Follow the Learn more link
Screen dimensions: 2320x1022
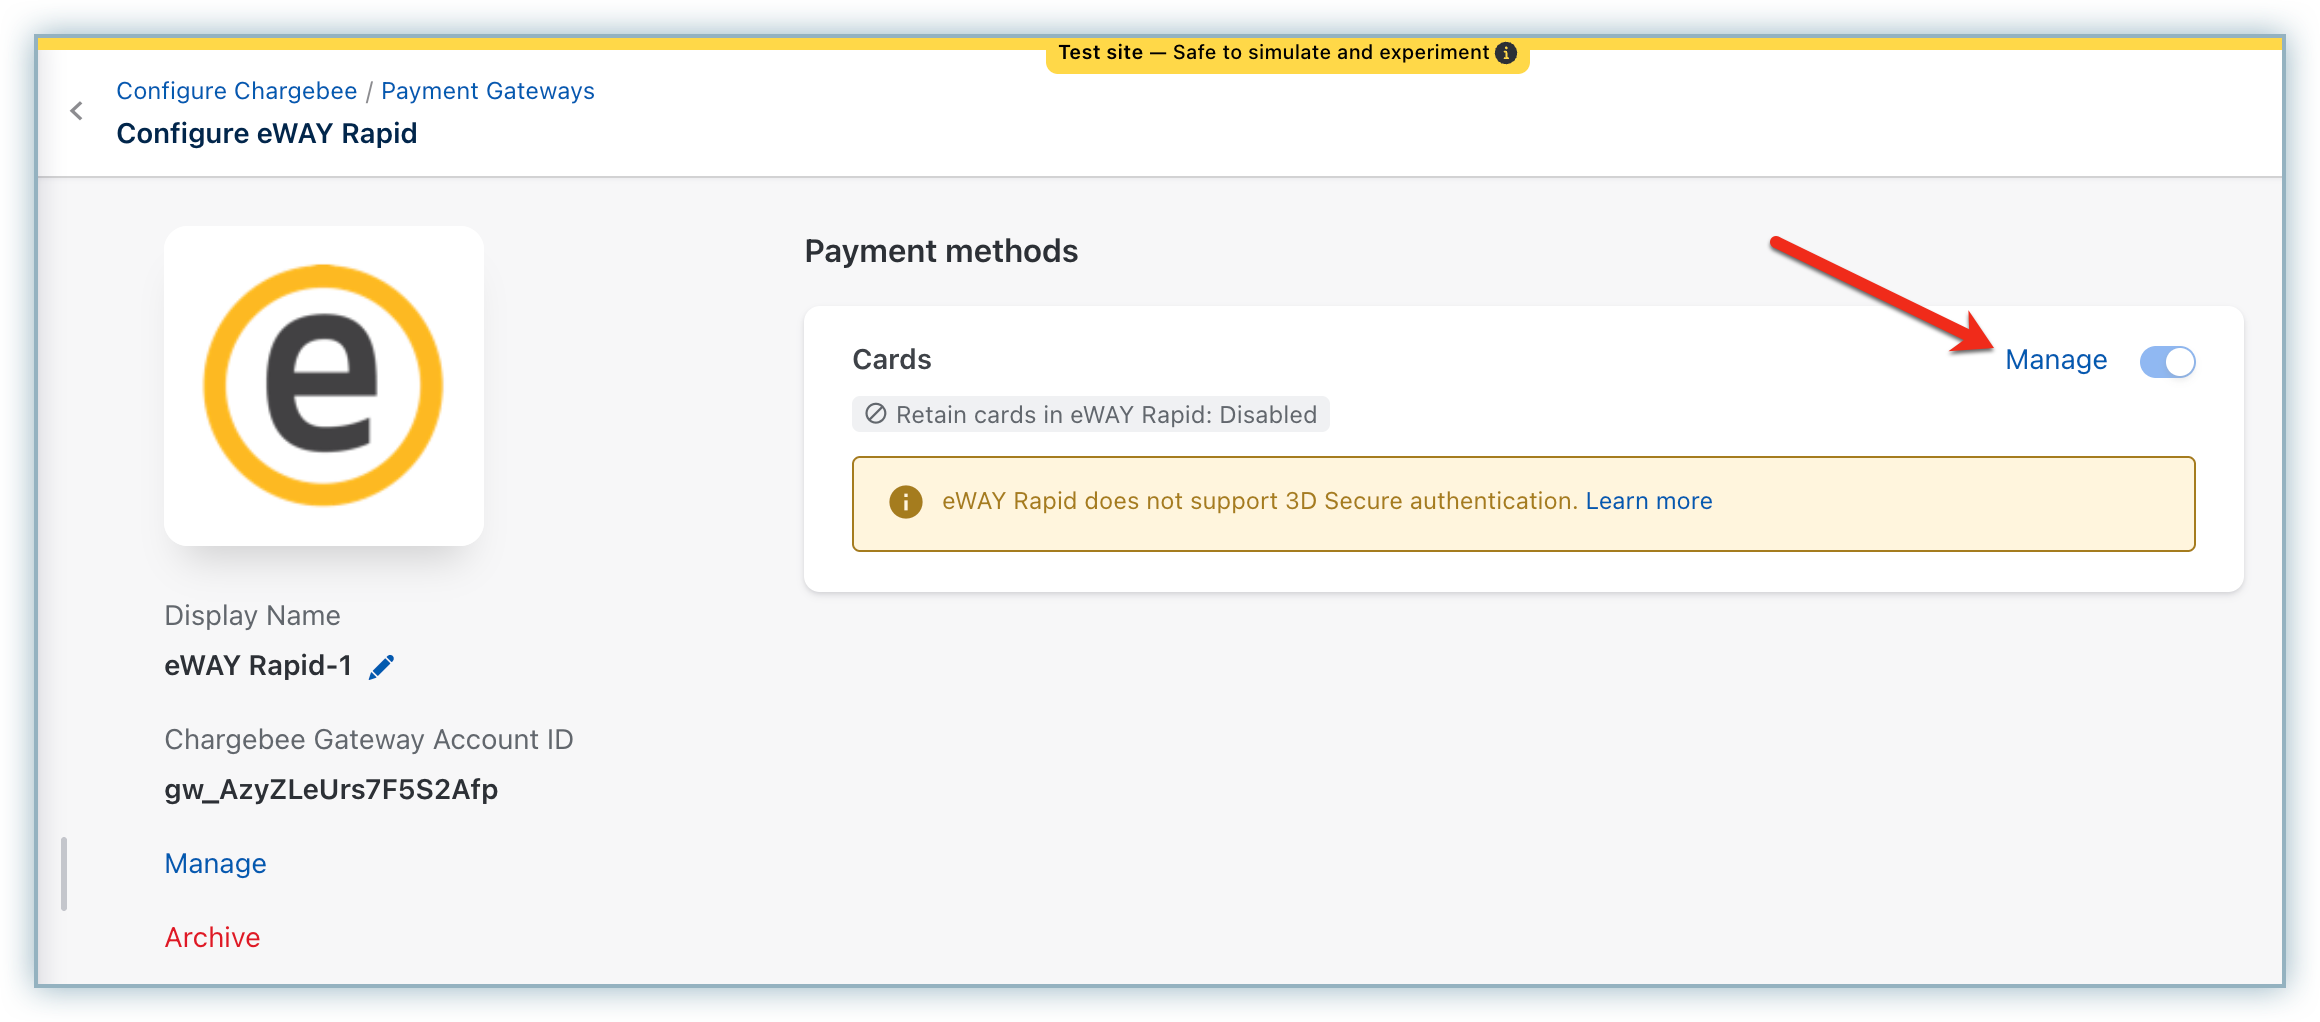click(x=1648, y=501)
